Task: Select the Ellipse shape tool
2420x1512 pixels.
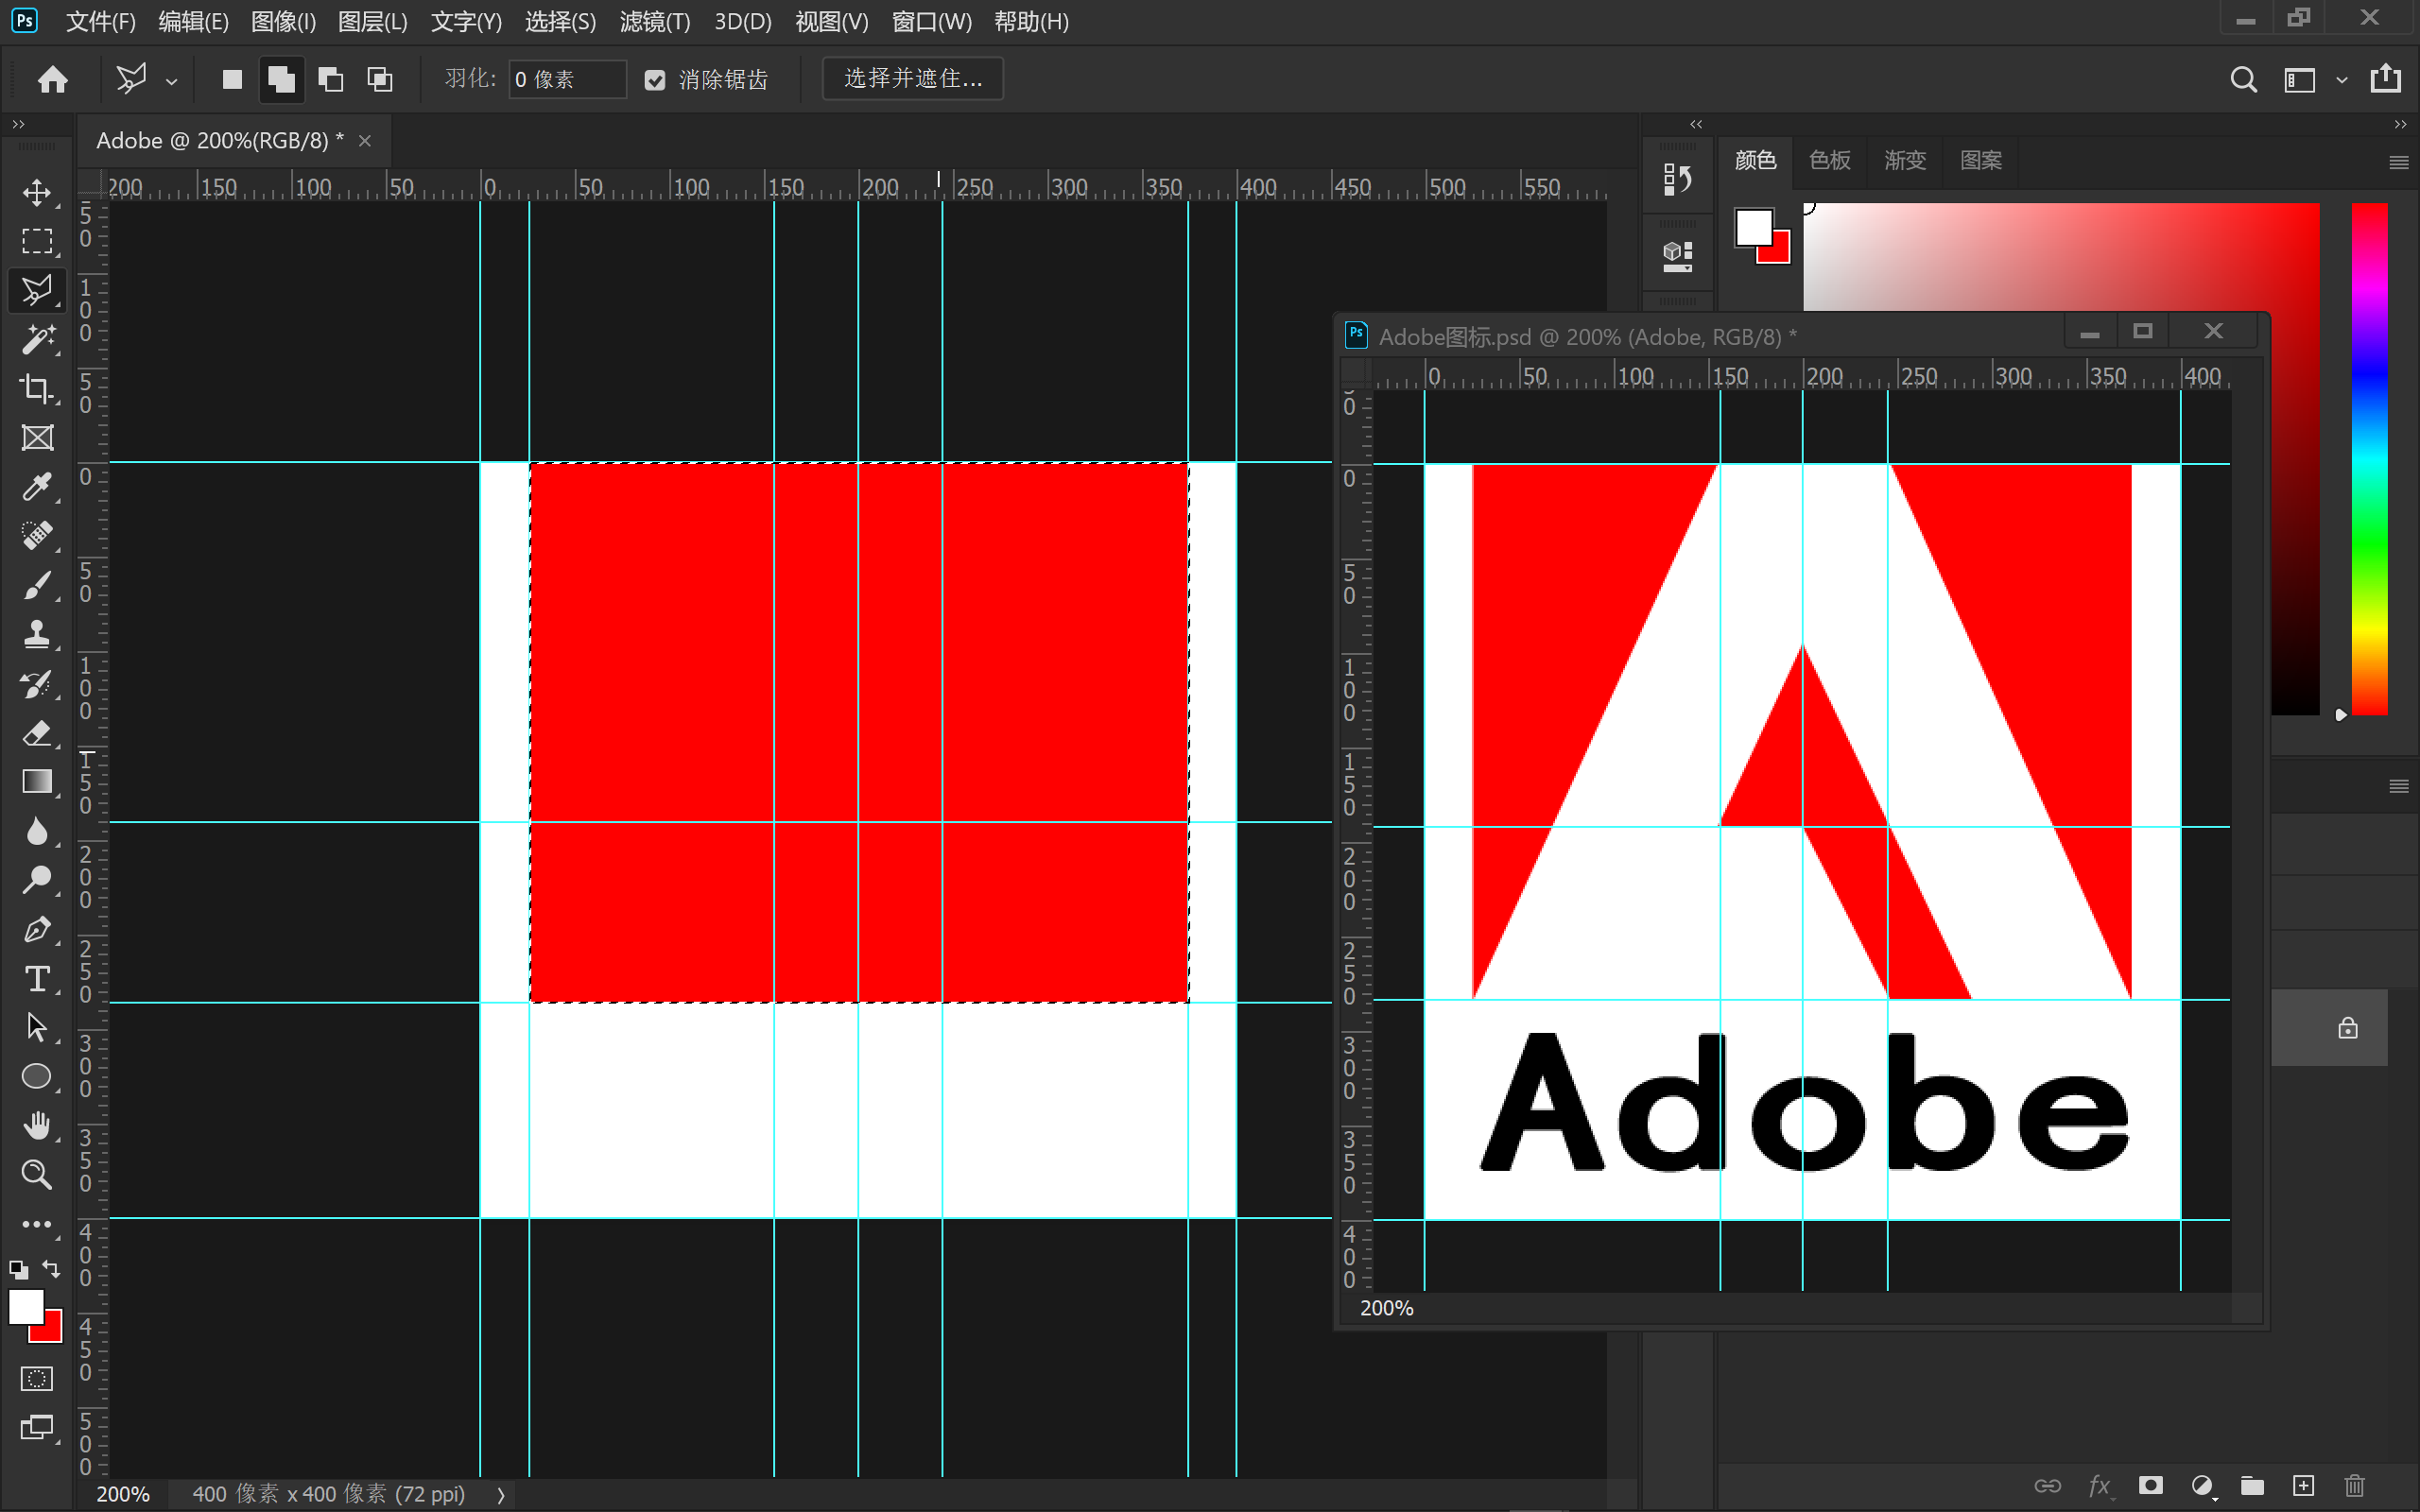Action: [x=37, y=1077]
